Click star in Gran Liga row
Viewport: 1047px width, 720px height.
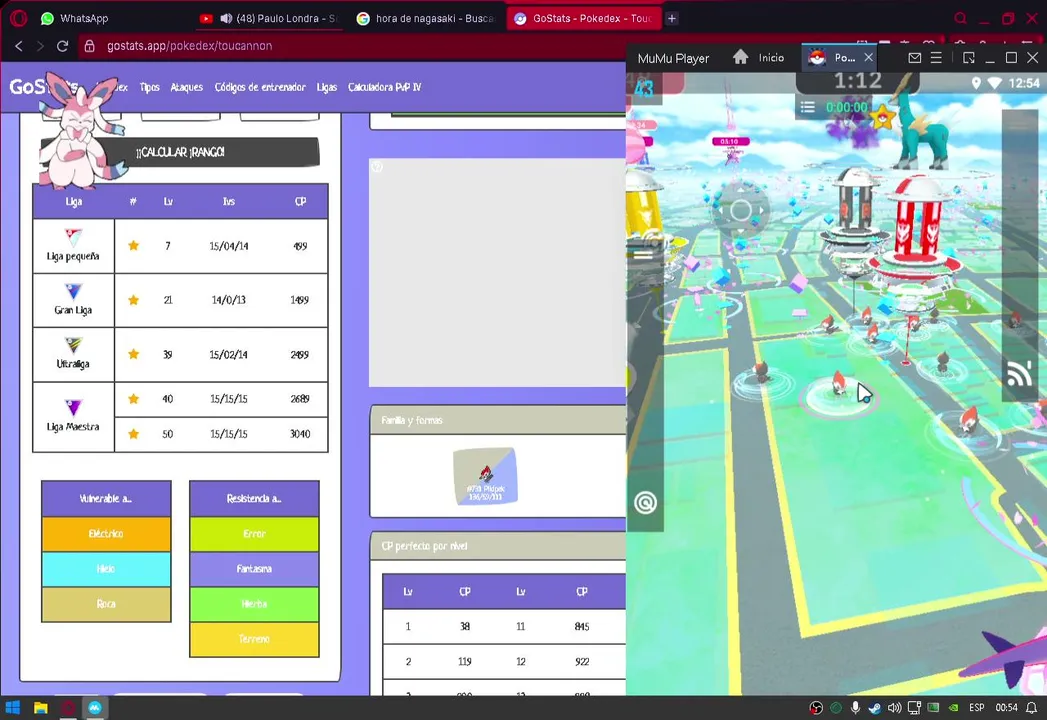point(134,300)
